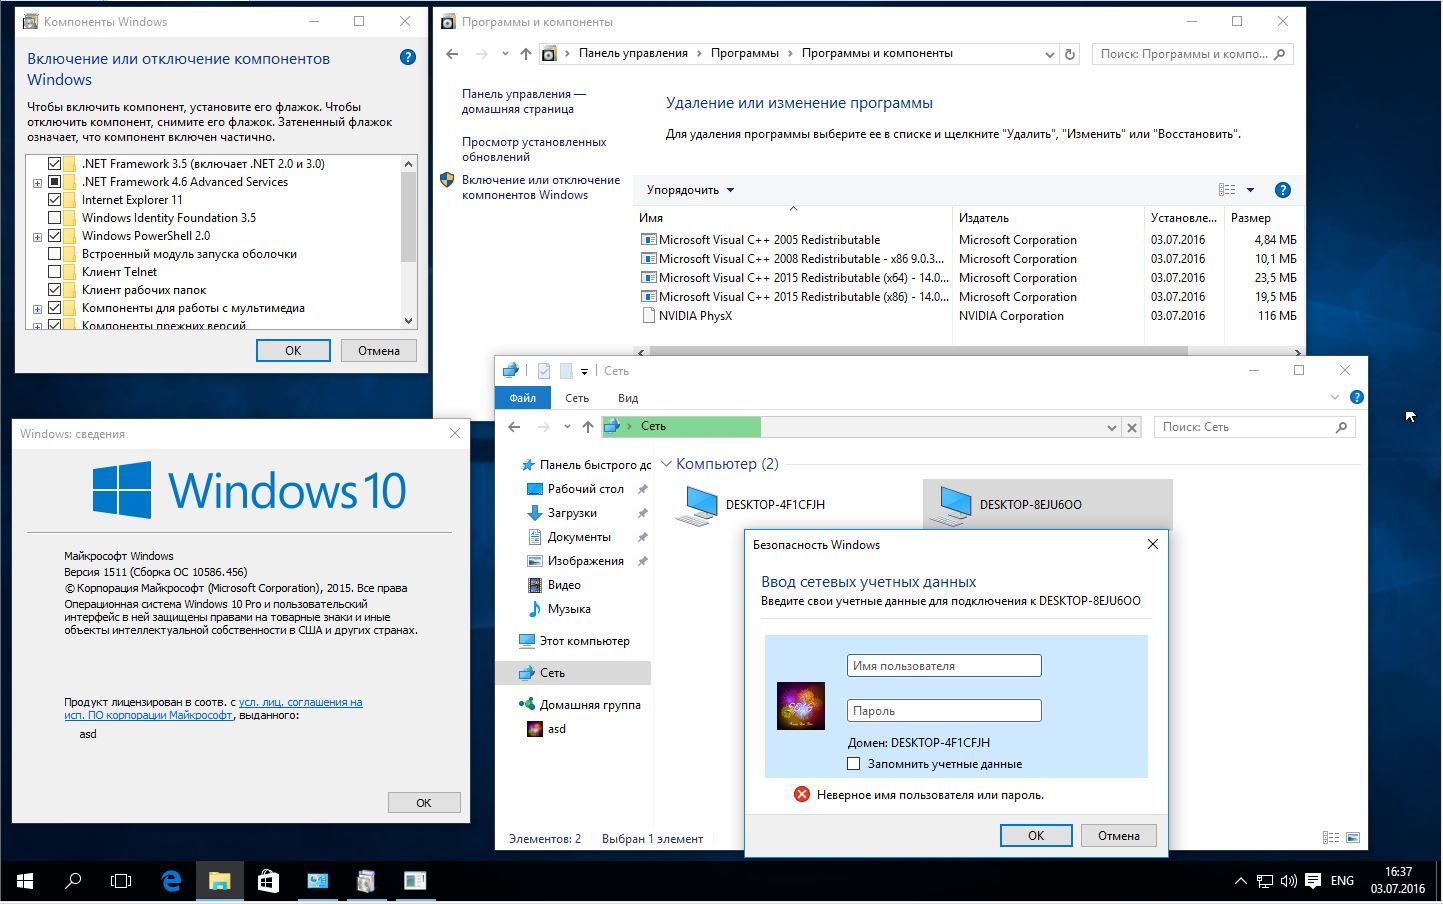Go up one level in Programs and Features
The height and width of the screenshot is (904, 1443).
point(525,54)
